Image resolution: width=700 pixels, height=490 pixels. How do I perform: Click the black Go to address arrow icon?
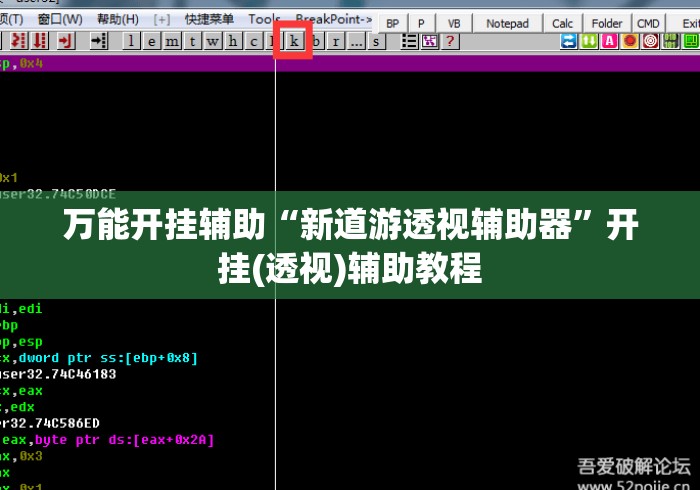pyautogui.click(x=99, y=41)
